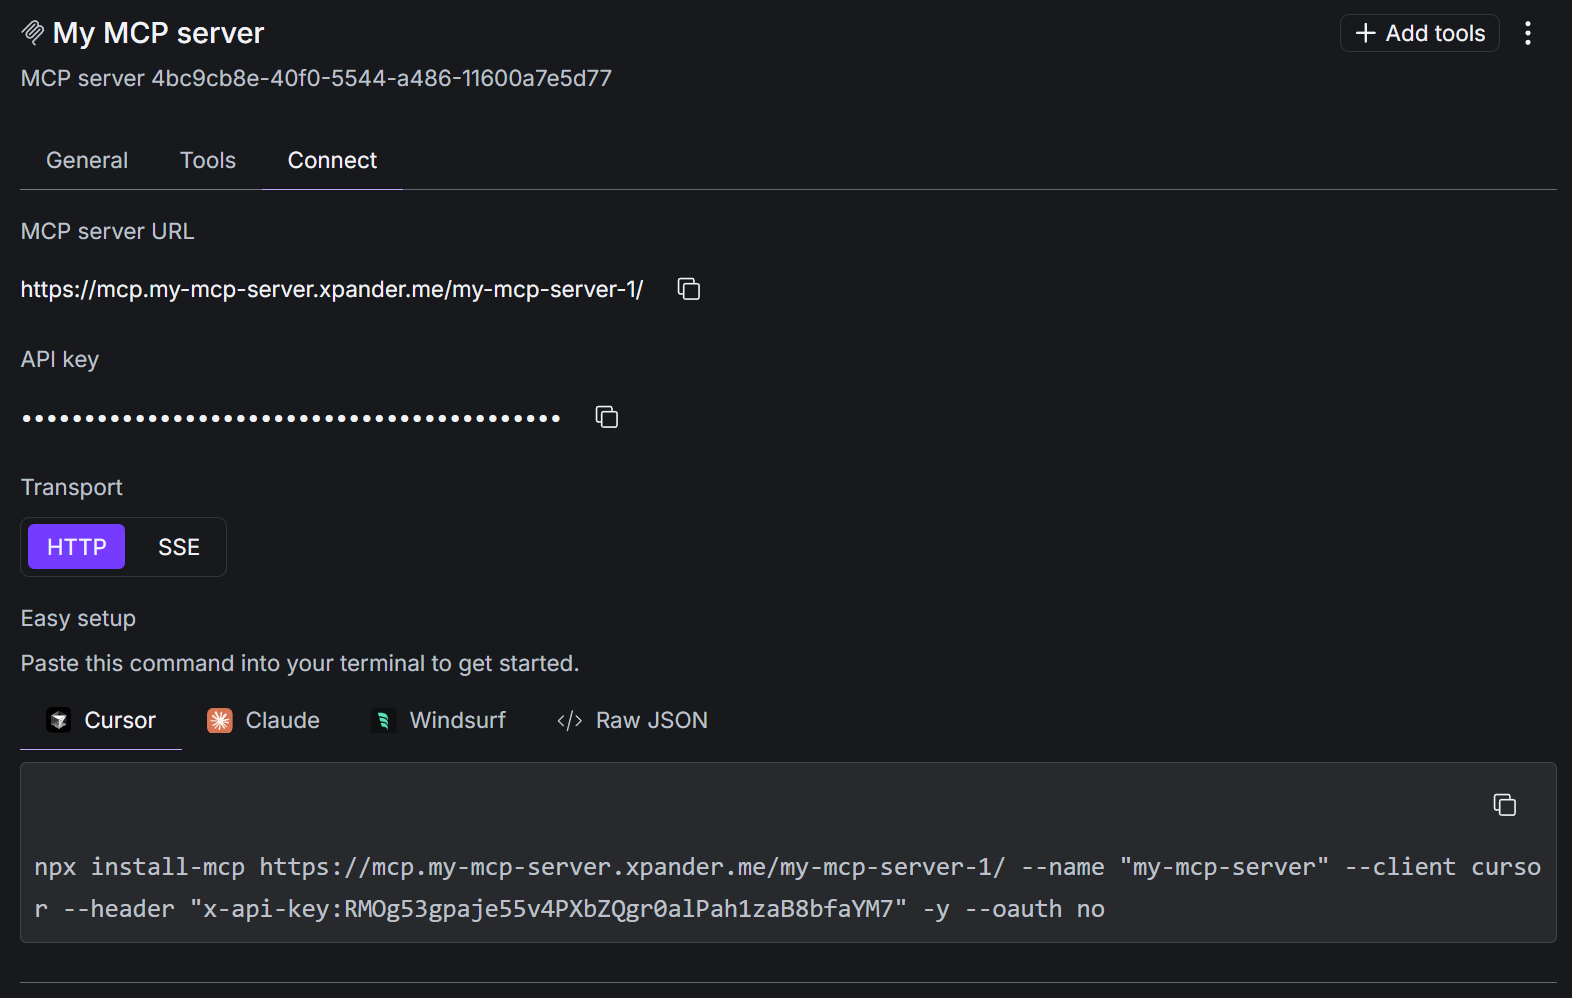Screen dimensions: 1572x998
Task: Switch to the General tab
Action: tap(86, 160)
